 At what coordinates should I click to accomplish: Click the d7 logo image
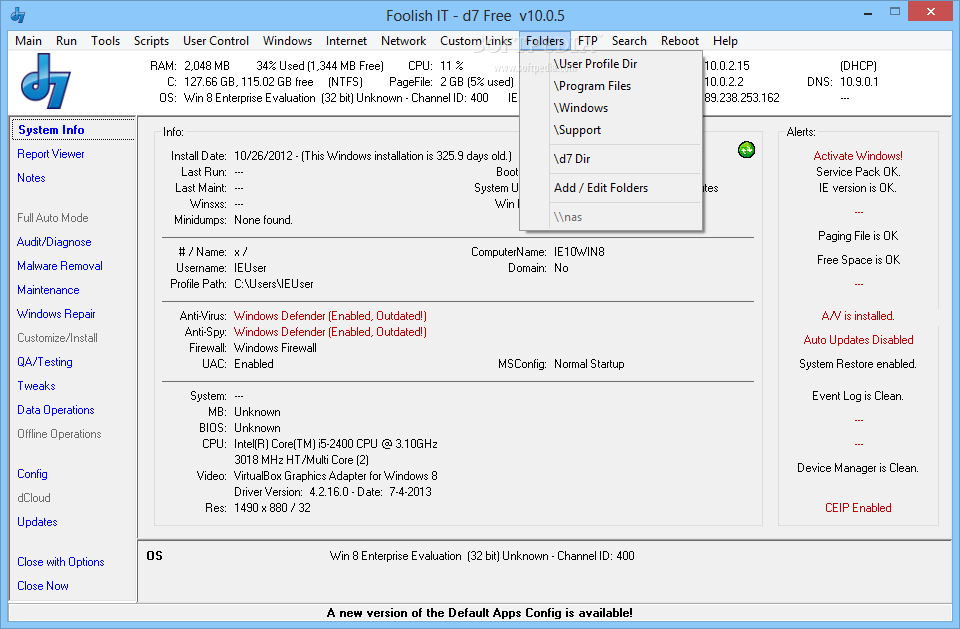coord(46,81)
